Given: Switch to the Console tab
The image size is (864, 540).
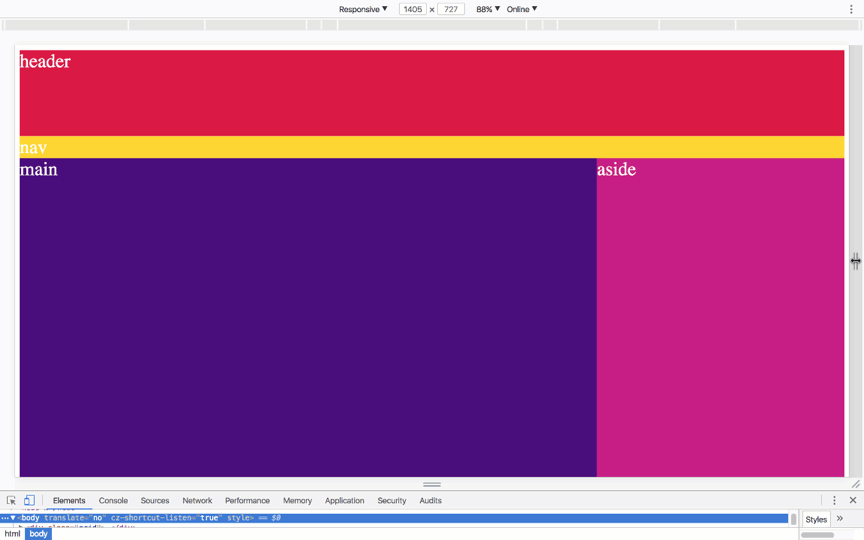Looking at the screenshot, I should coord(113,501).
